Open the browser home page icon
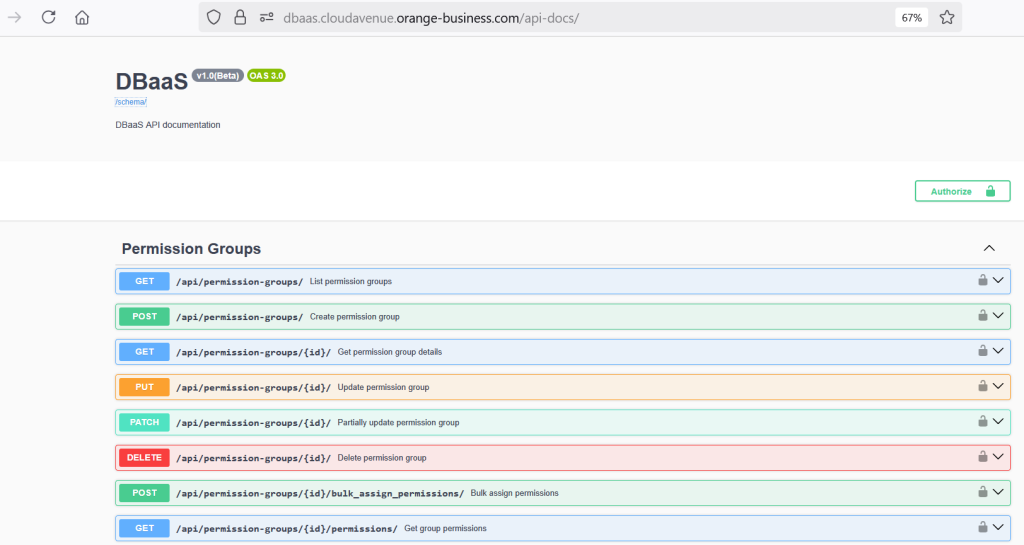The height and width of the screenshot is (545, 1024). [82, 17]
